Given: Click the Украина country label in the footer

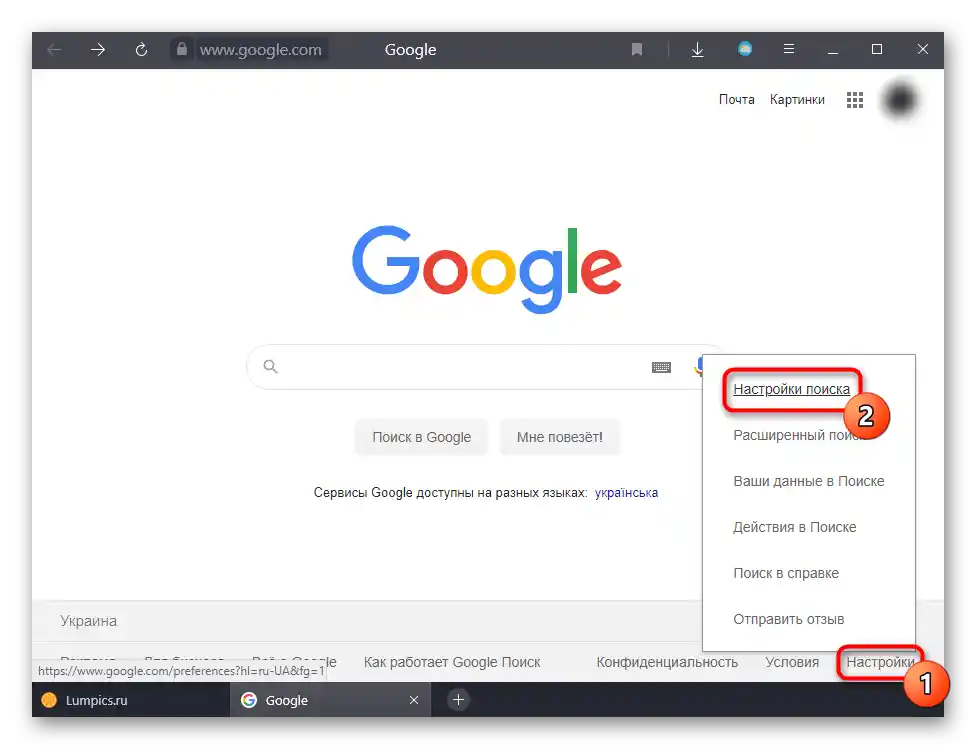Looking at the screenshot, I should (88, 621).
